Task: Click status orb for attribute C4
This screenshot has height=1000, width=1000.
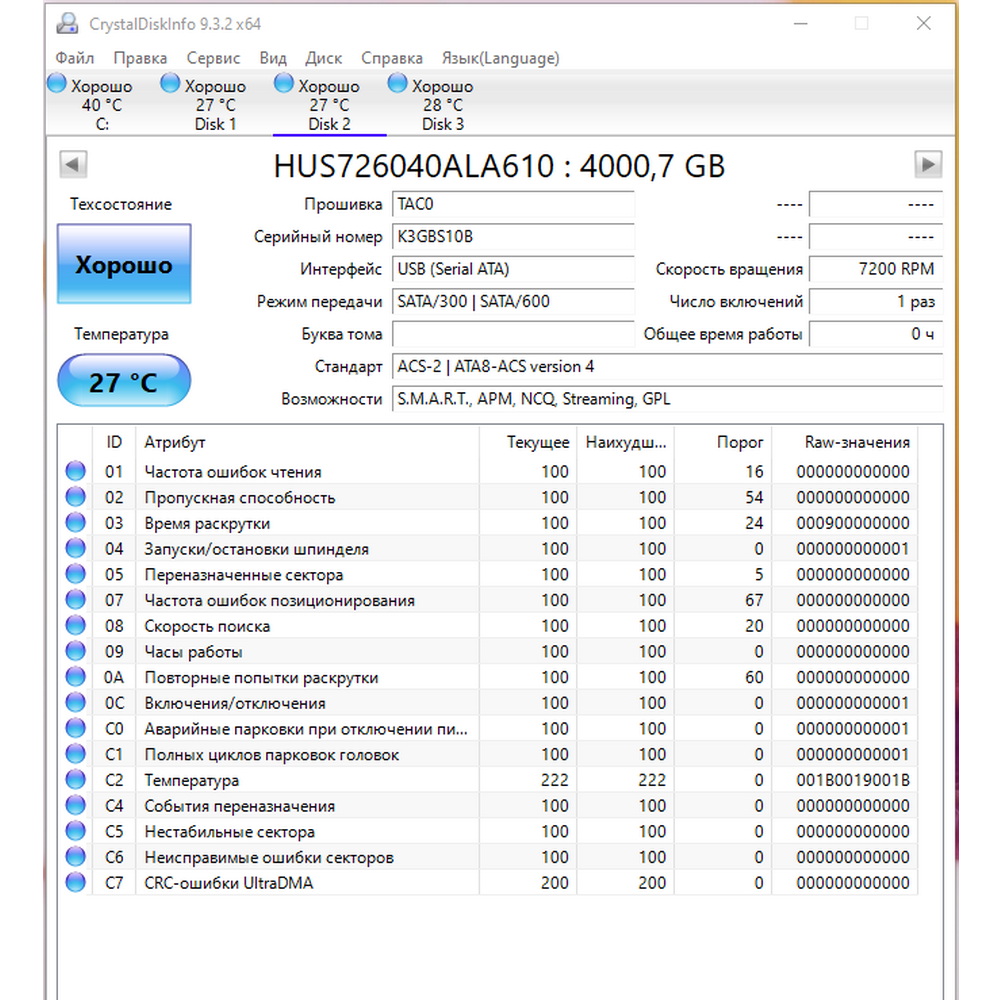Action: [x=75, y=805]
